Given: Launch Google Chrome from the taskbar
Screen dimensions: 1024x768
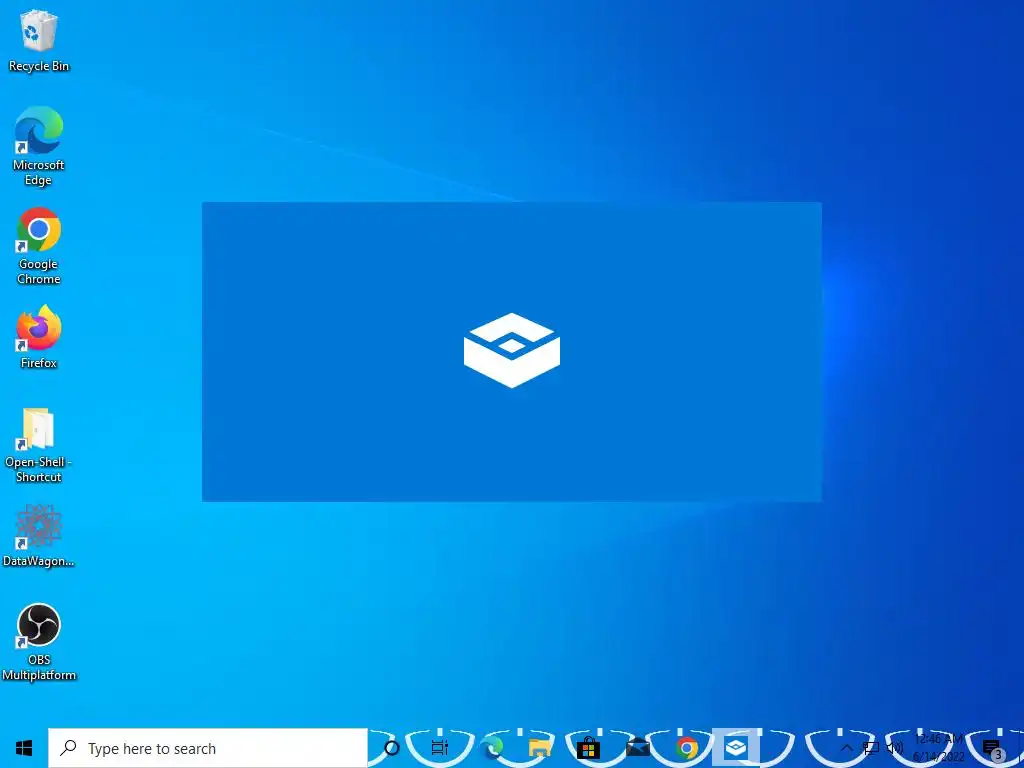Looking at the screenshot, I should click(x=686, y=748).
